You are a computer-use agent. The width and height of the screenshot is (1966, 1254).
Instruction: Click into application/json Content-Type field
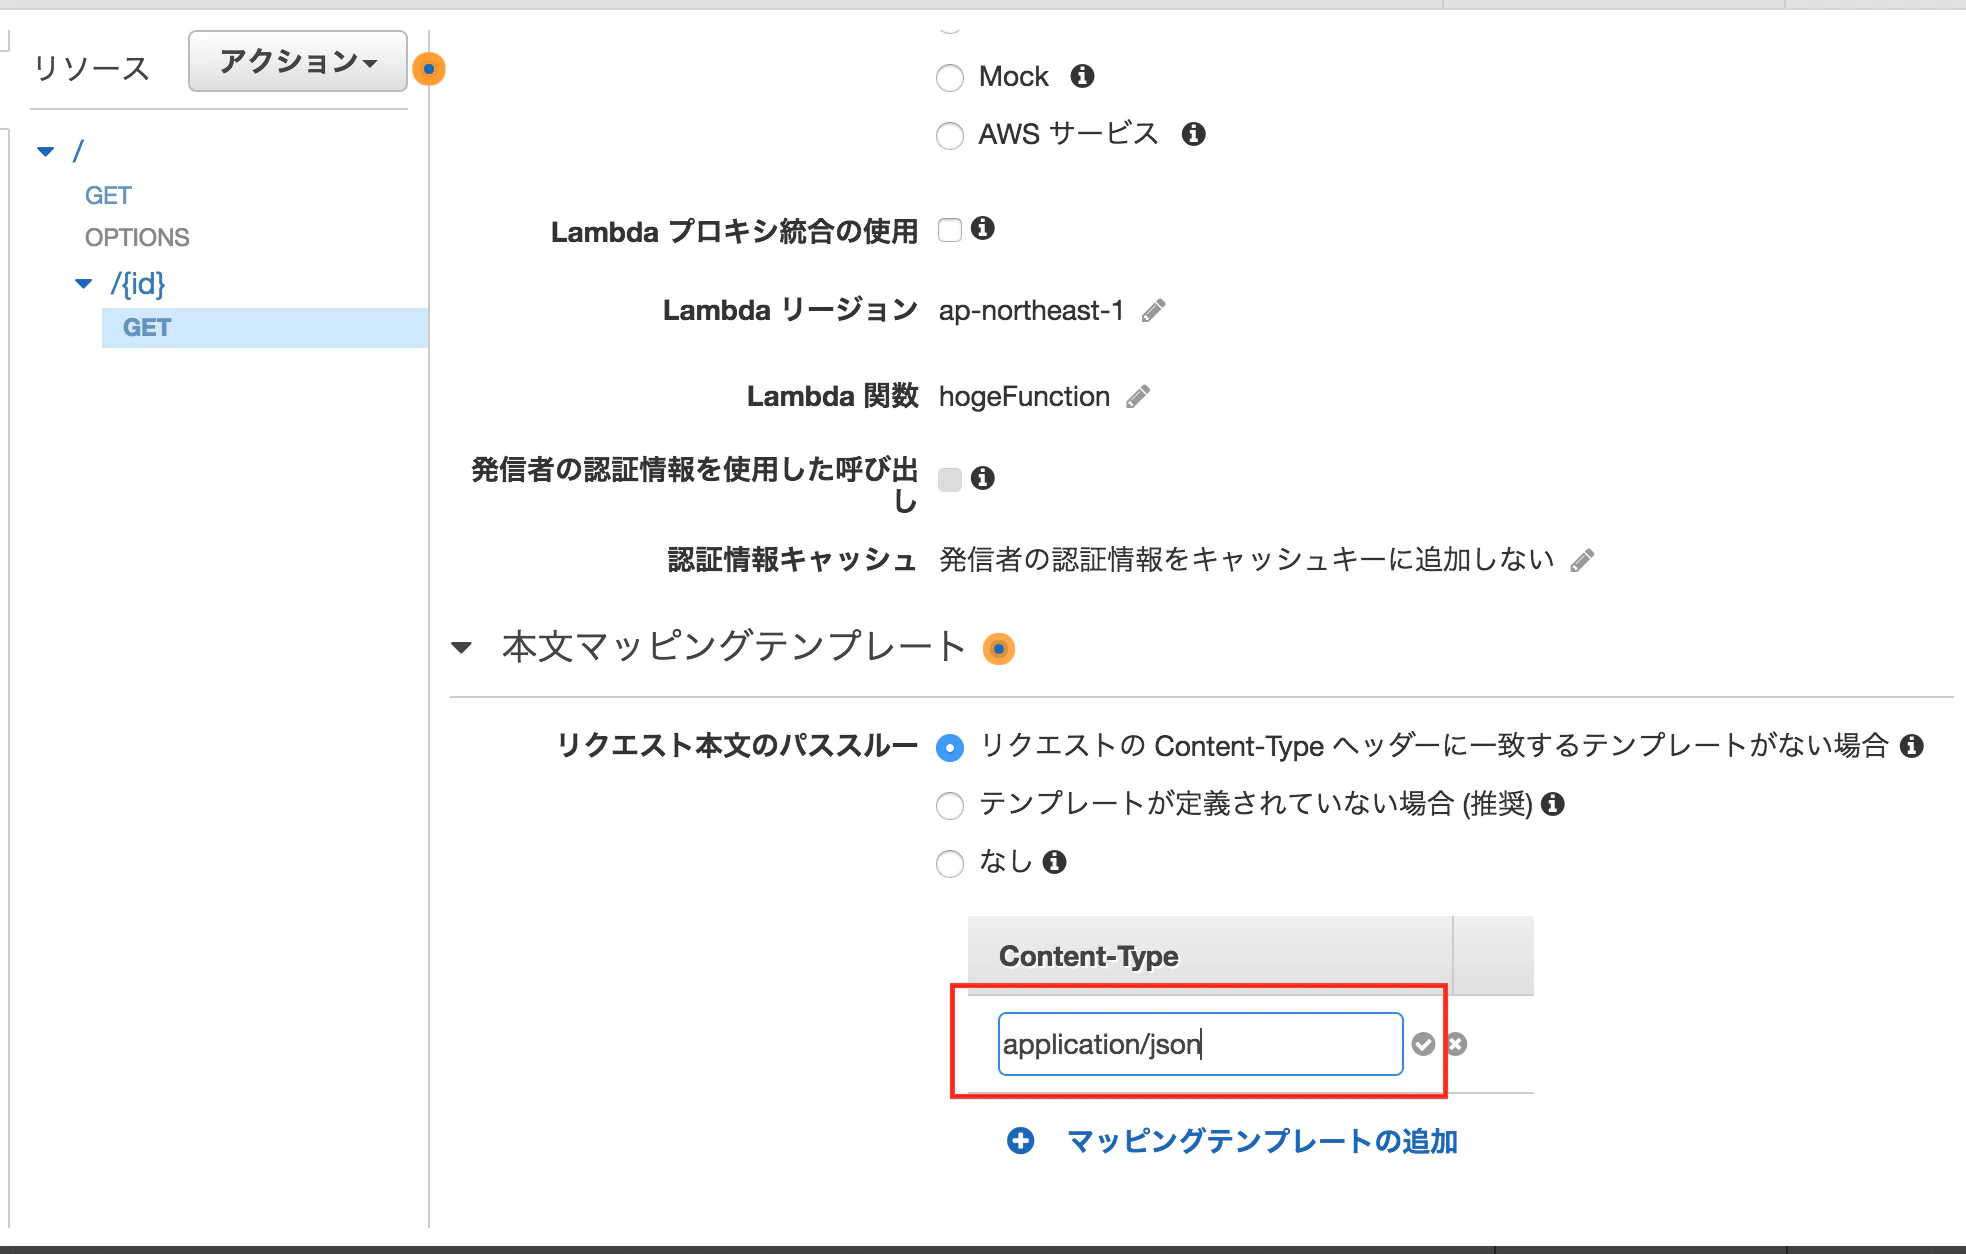pyautogui.click(x=1200, y=1044)
